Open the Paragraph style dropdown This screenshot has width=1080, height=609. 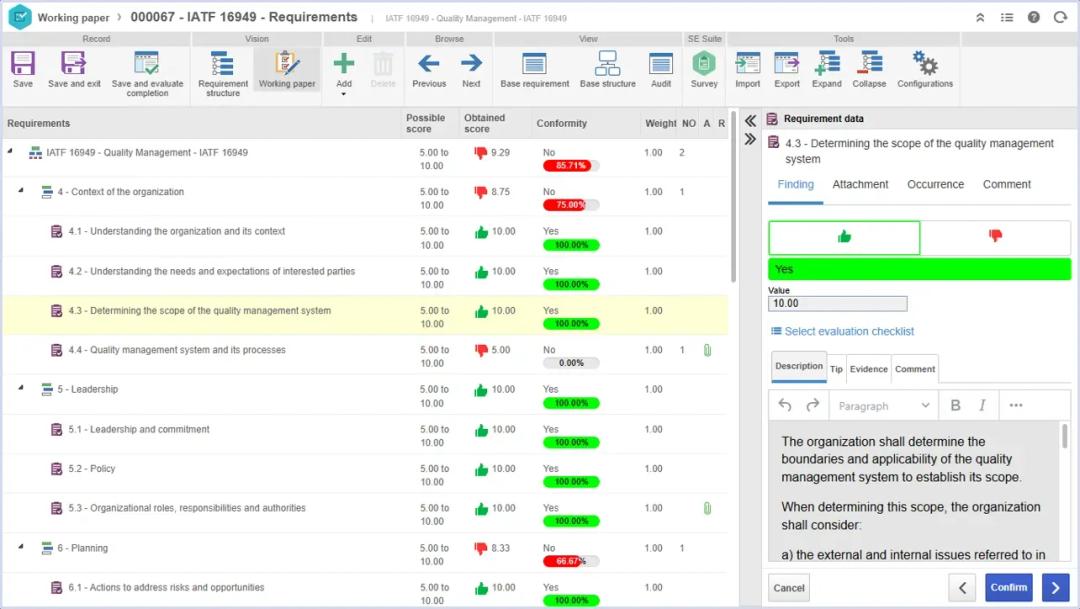click(x=884, y=405)
